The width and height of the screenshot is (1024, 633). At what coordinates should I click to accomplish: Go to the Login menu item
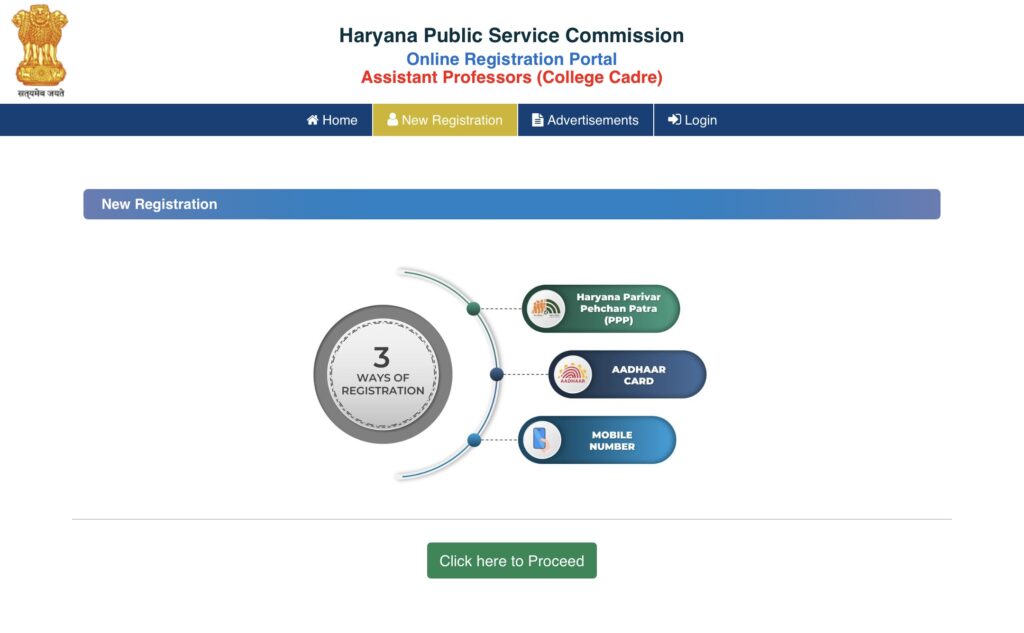(692, 120)
